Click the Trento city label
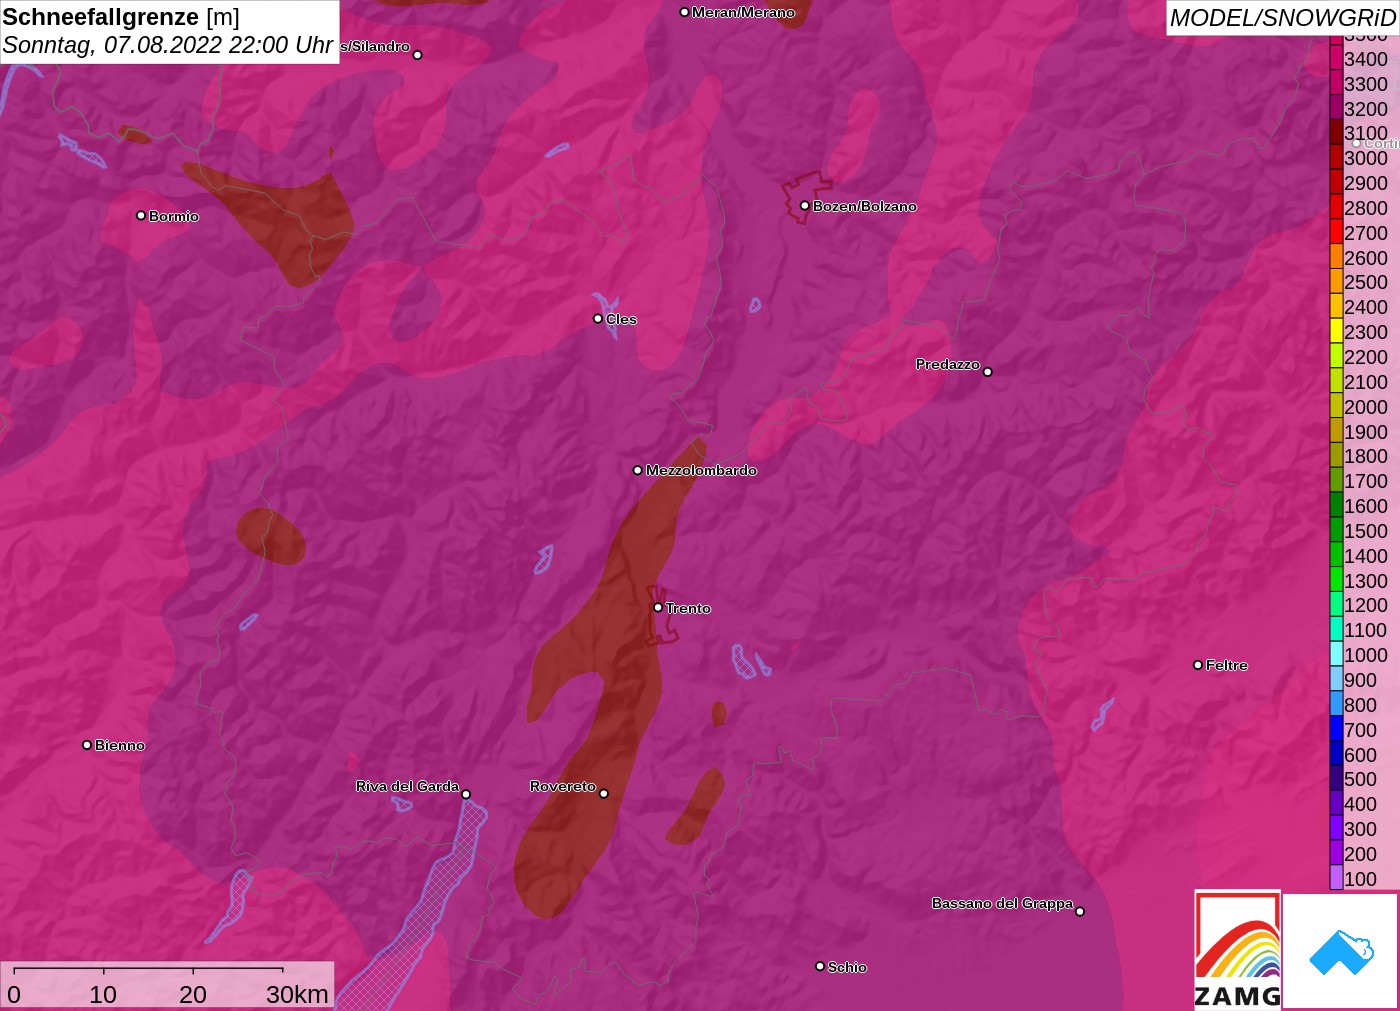1400x1011 pixels. click(x=689, y=608)
